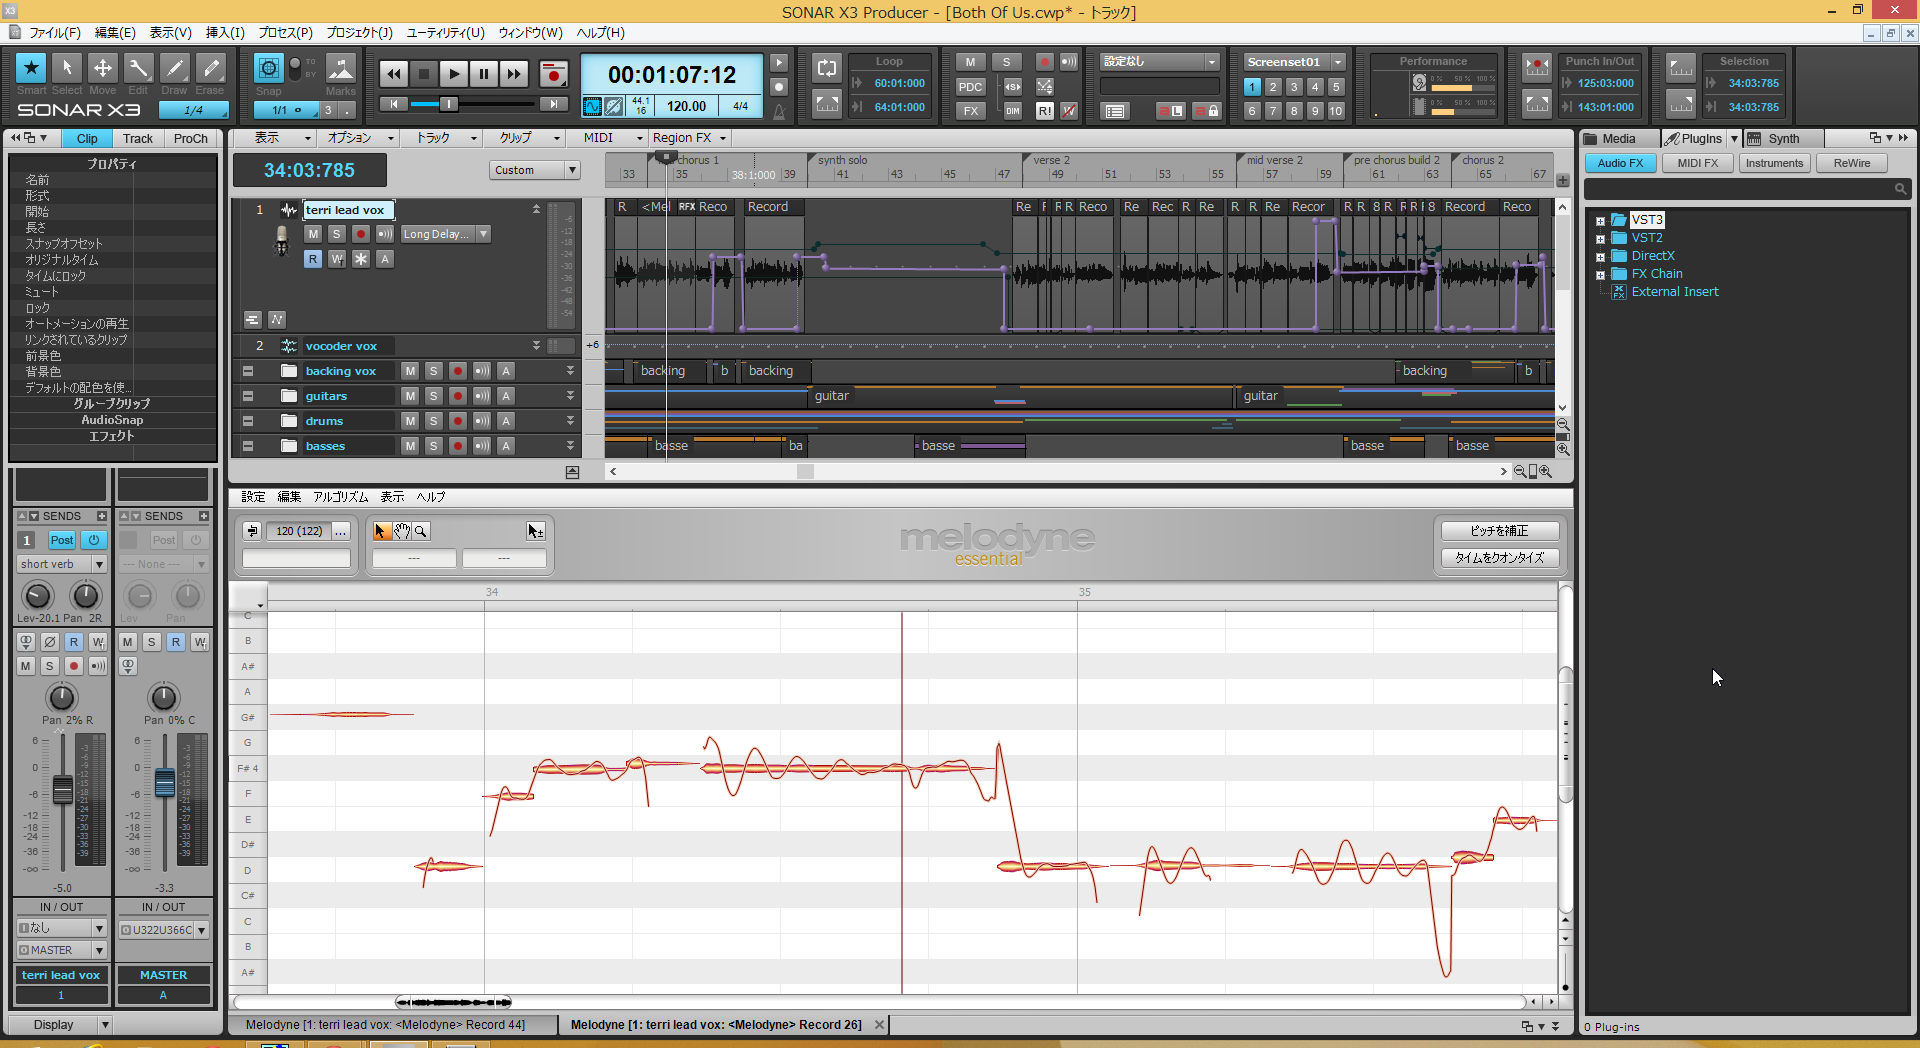The width and height of the screenshot is (1920, 1048).
Task: Expand the VST3 plugin folder
Action: point(1600,221)
